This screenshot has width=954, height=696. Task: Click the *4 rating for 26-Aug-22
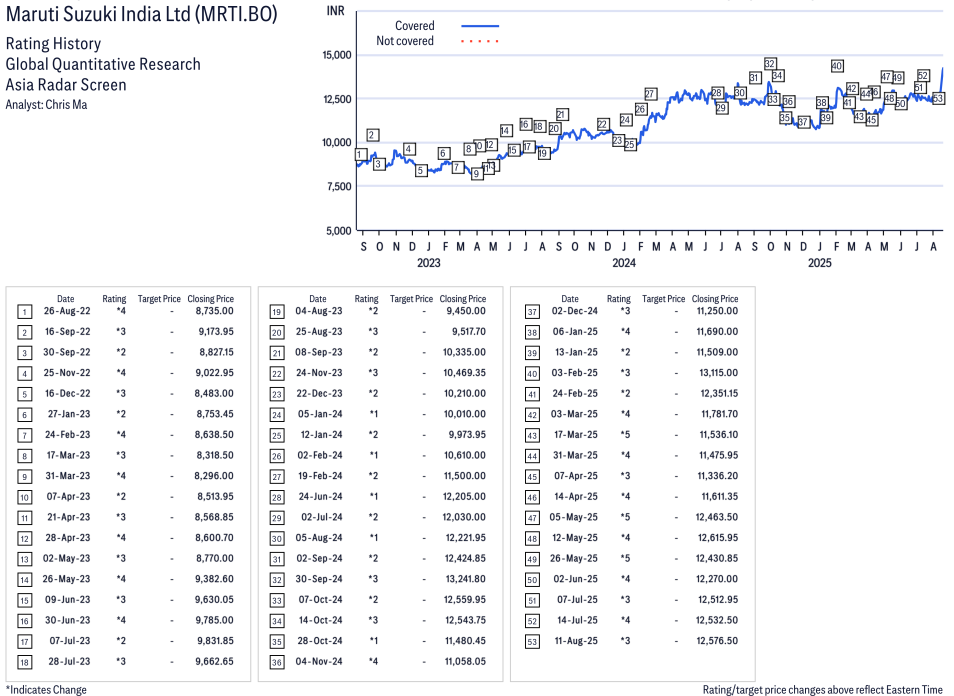coord(121,311)
